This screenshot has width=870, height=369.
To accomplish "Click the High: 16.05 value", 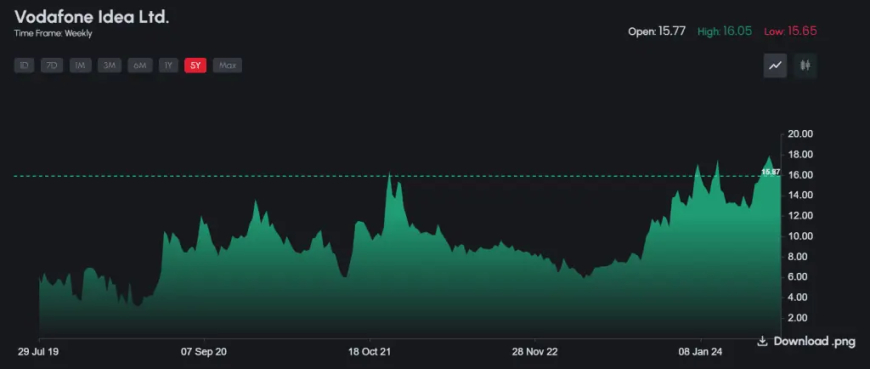I will (725, 32).
